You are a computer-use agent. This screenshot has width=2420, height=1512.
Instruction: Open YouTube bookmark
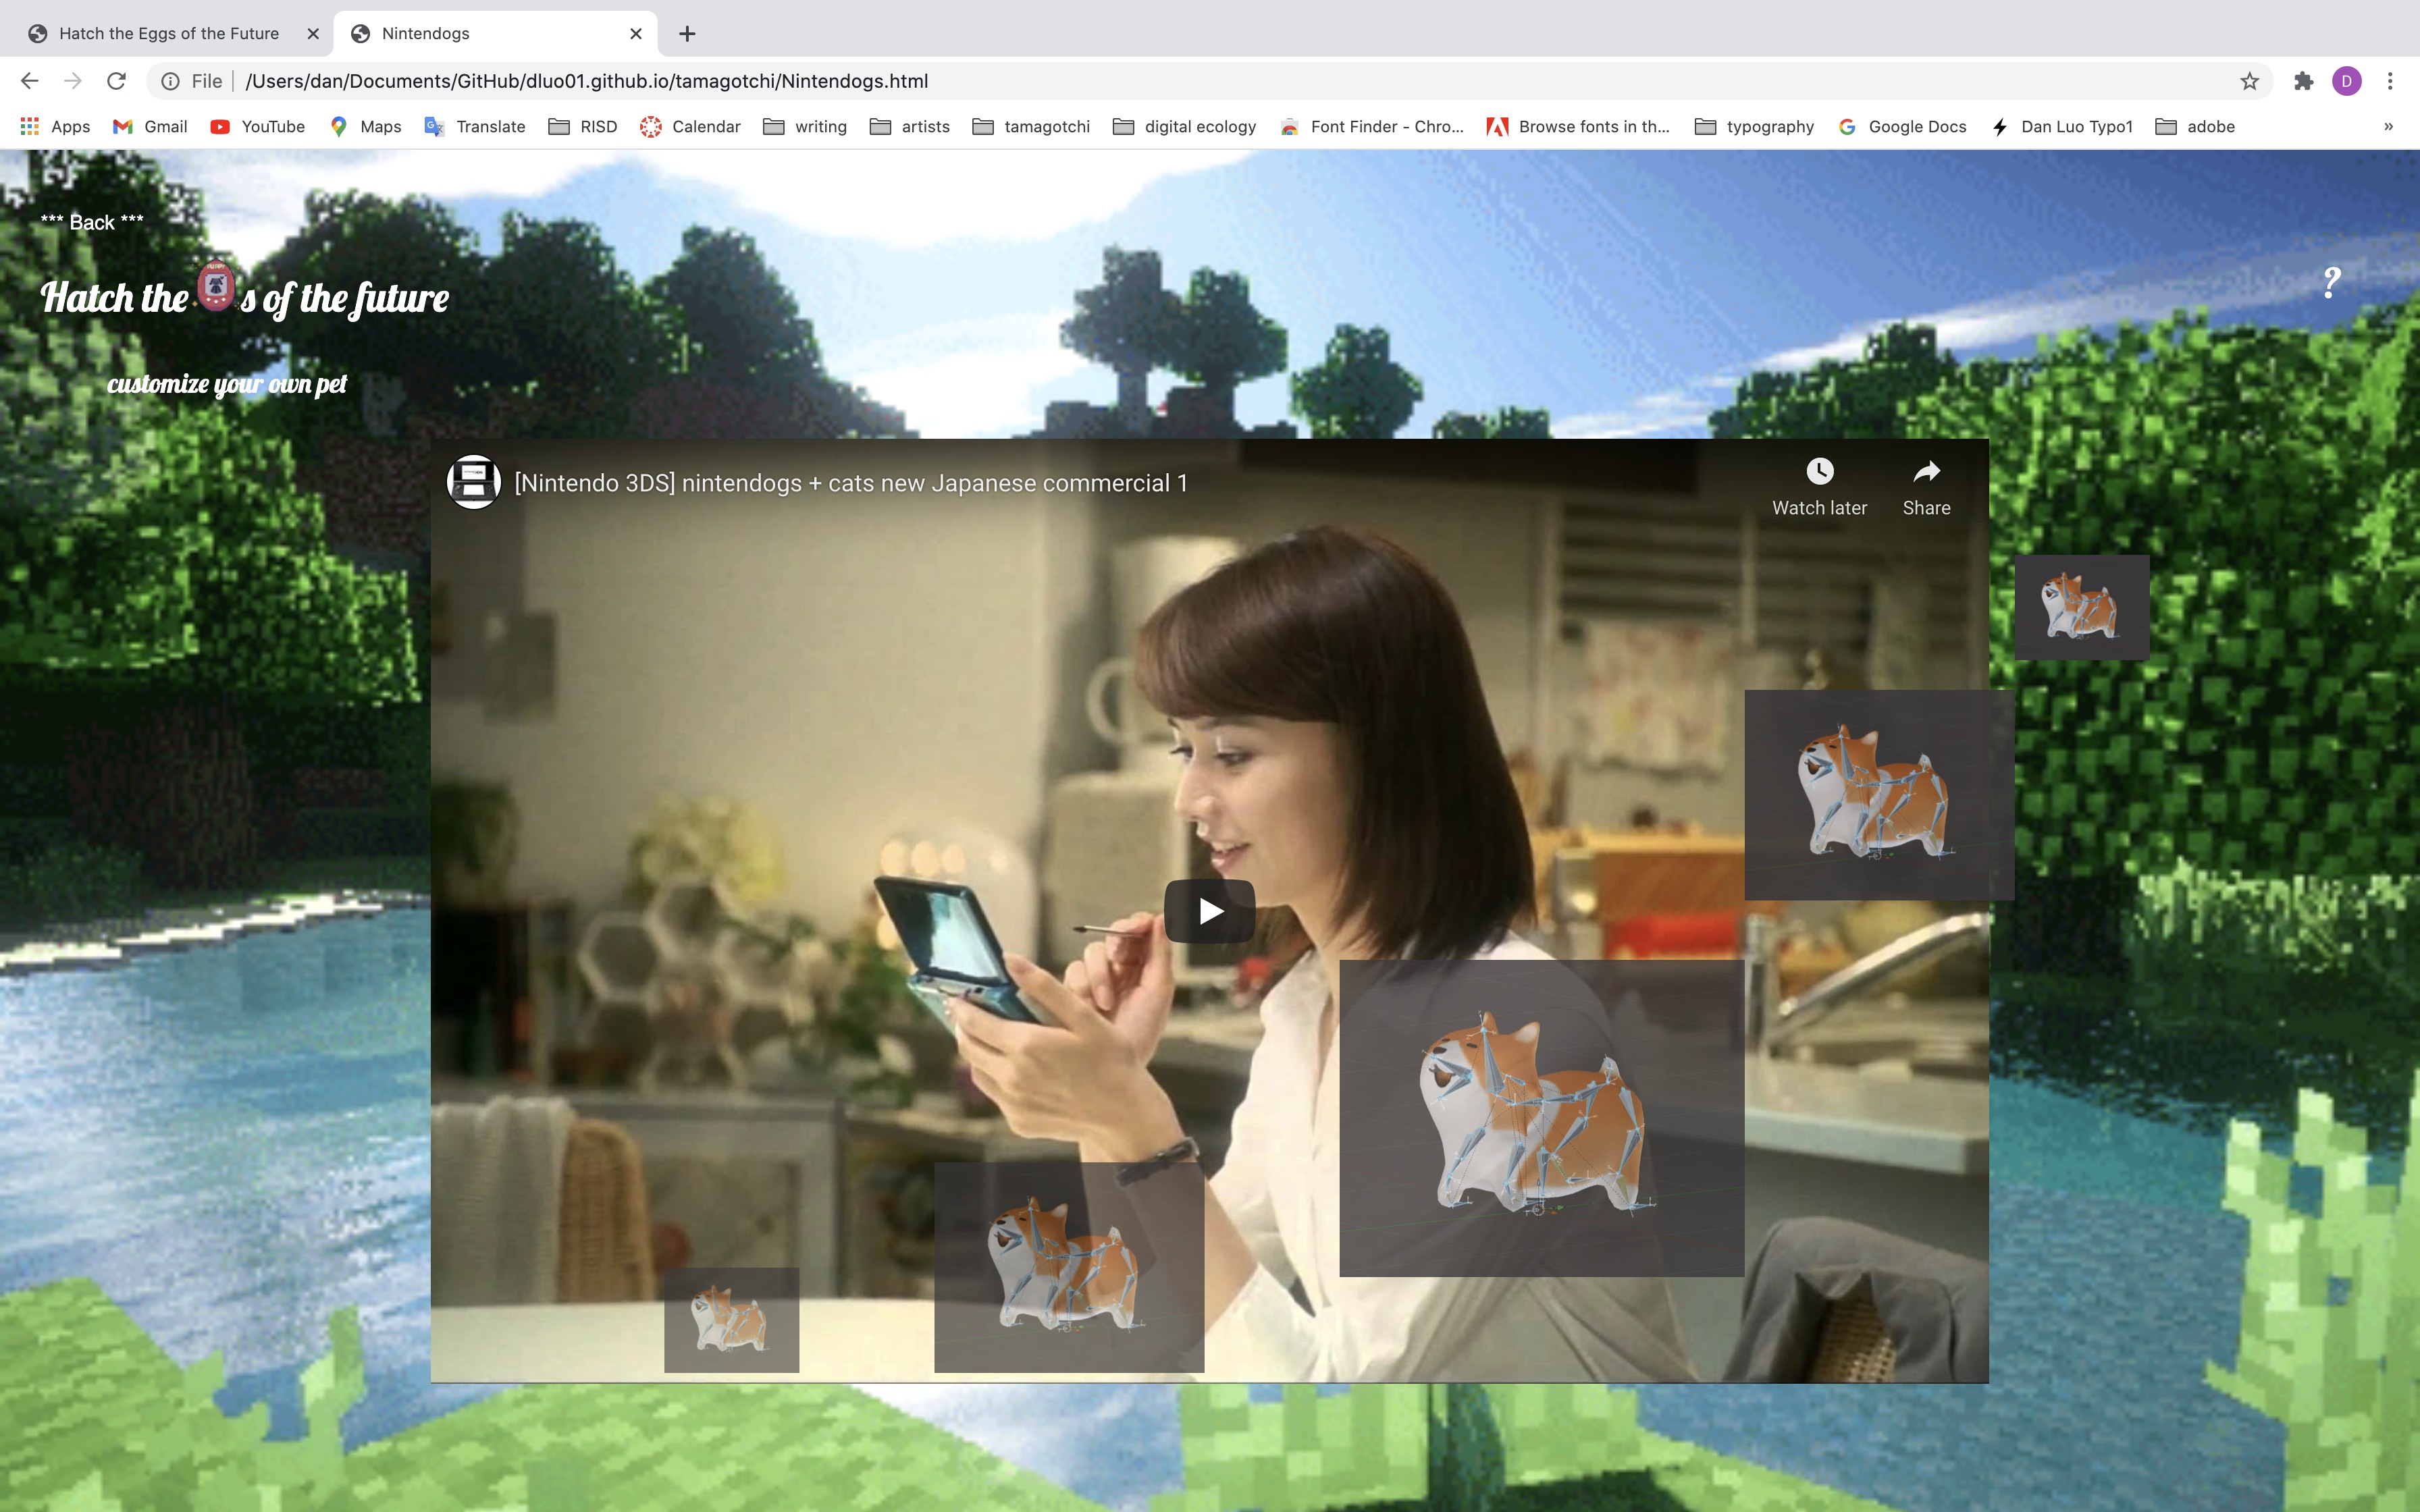257,126
